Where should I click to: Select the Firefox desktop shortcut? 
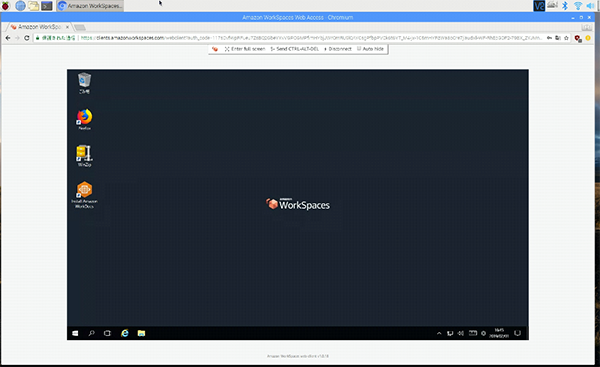click(x=85, y=119)
